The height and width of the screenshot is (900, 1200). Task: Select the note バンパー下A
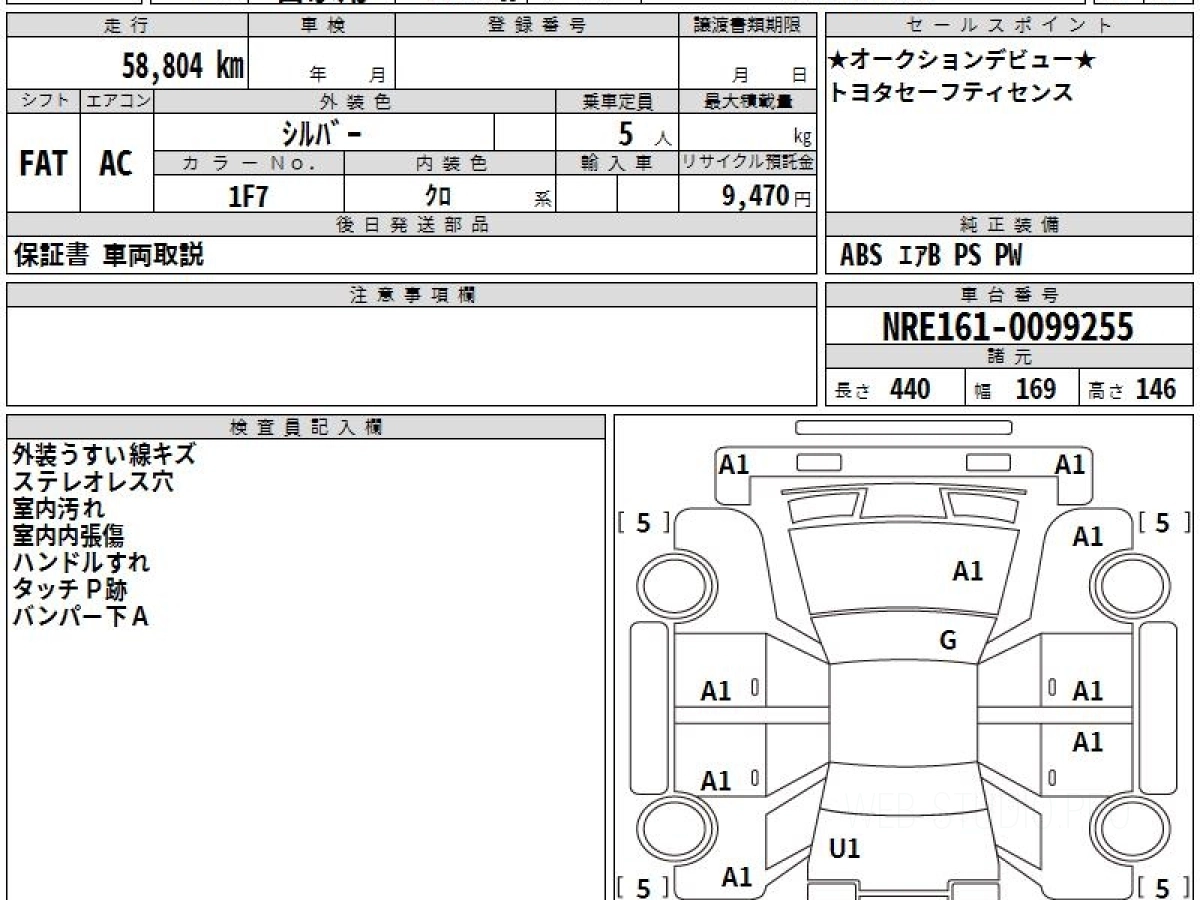click(x=81, y=617)
